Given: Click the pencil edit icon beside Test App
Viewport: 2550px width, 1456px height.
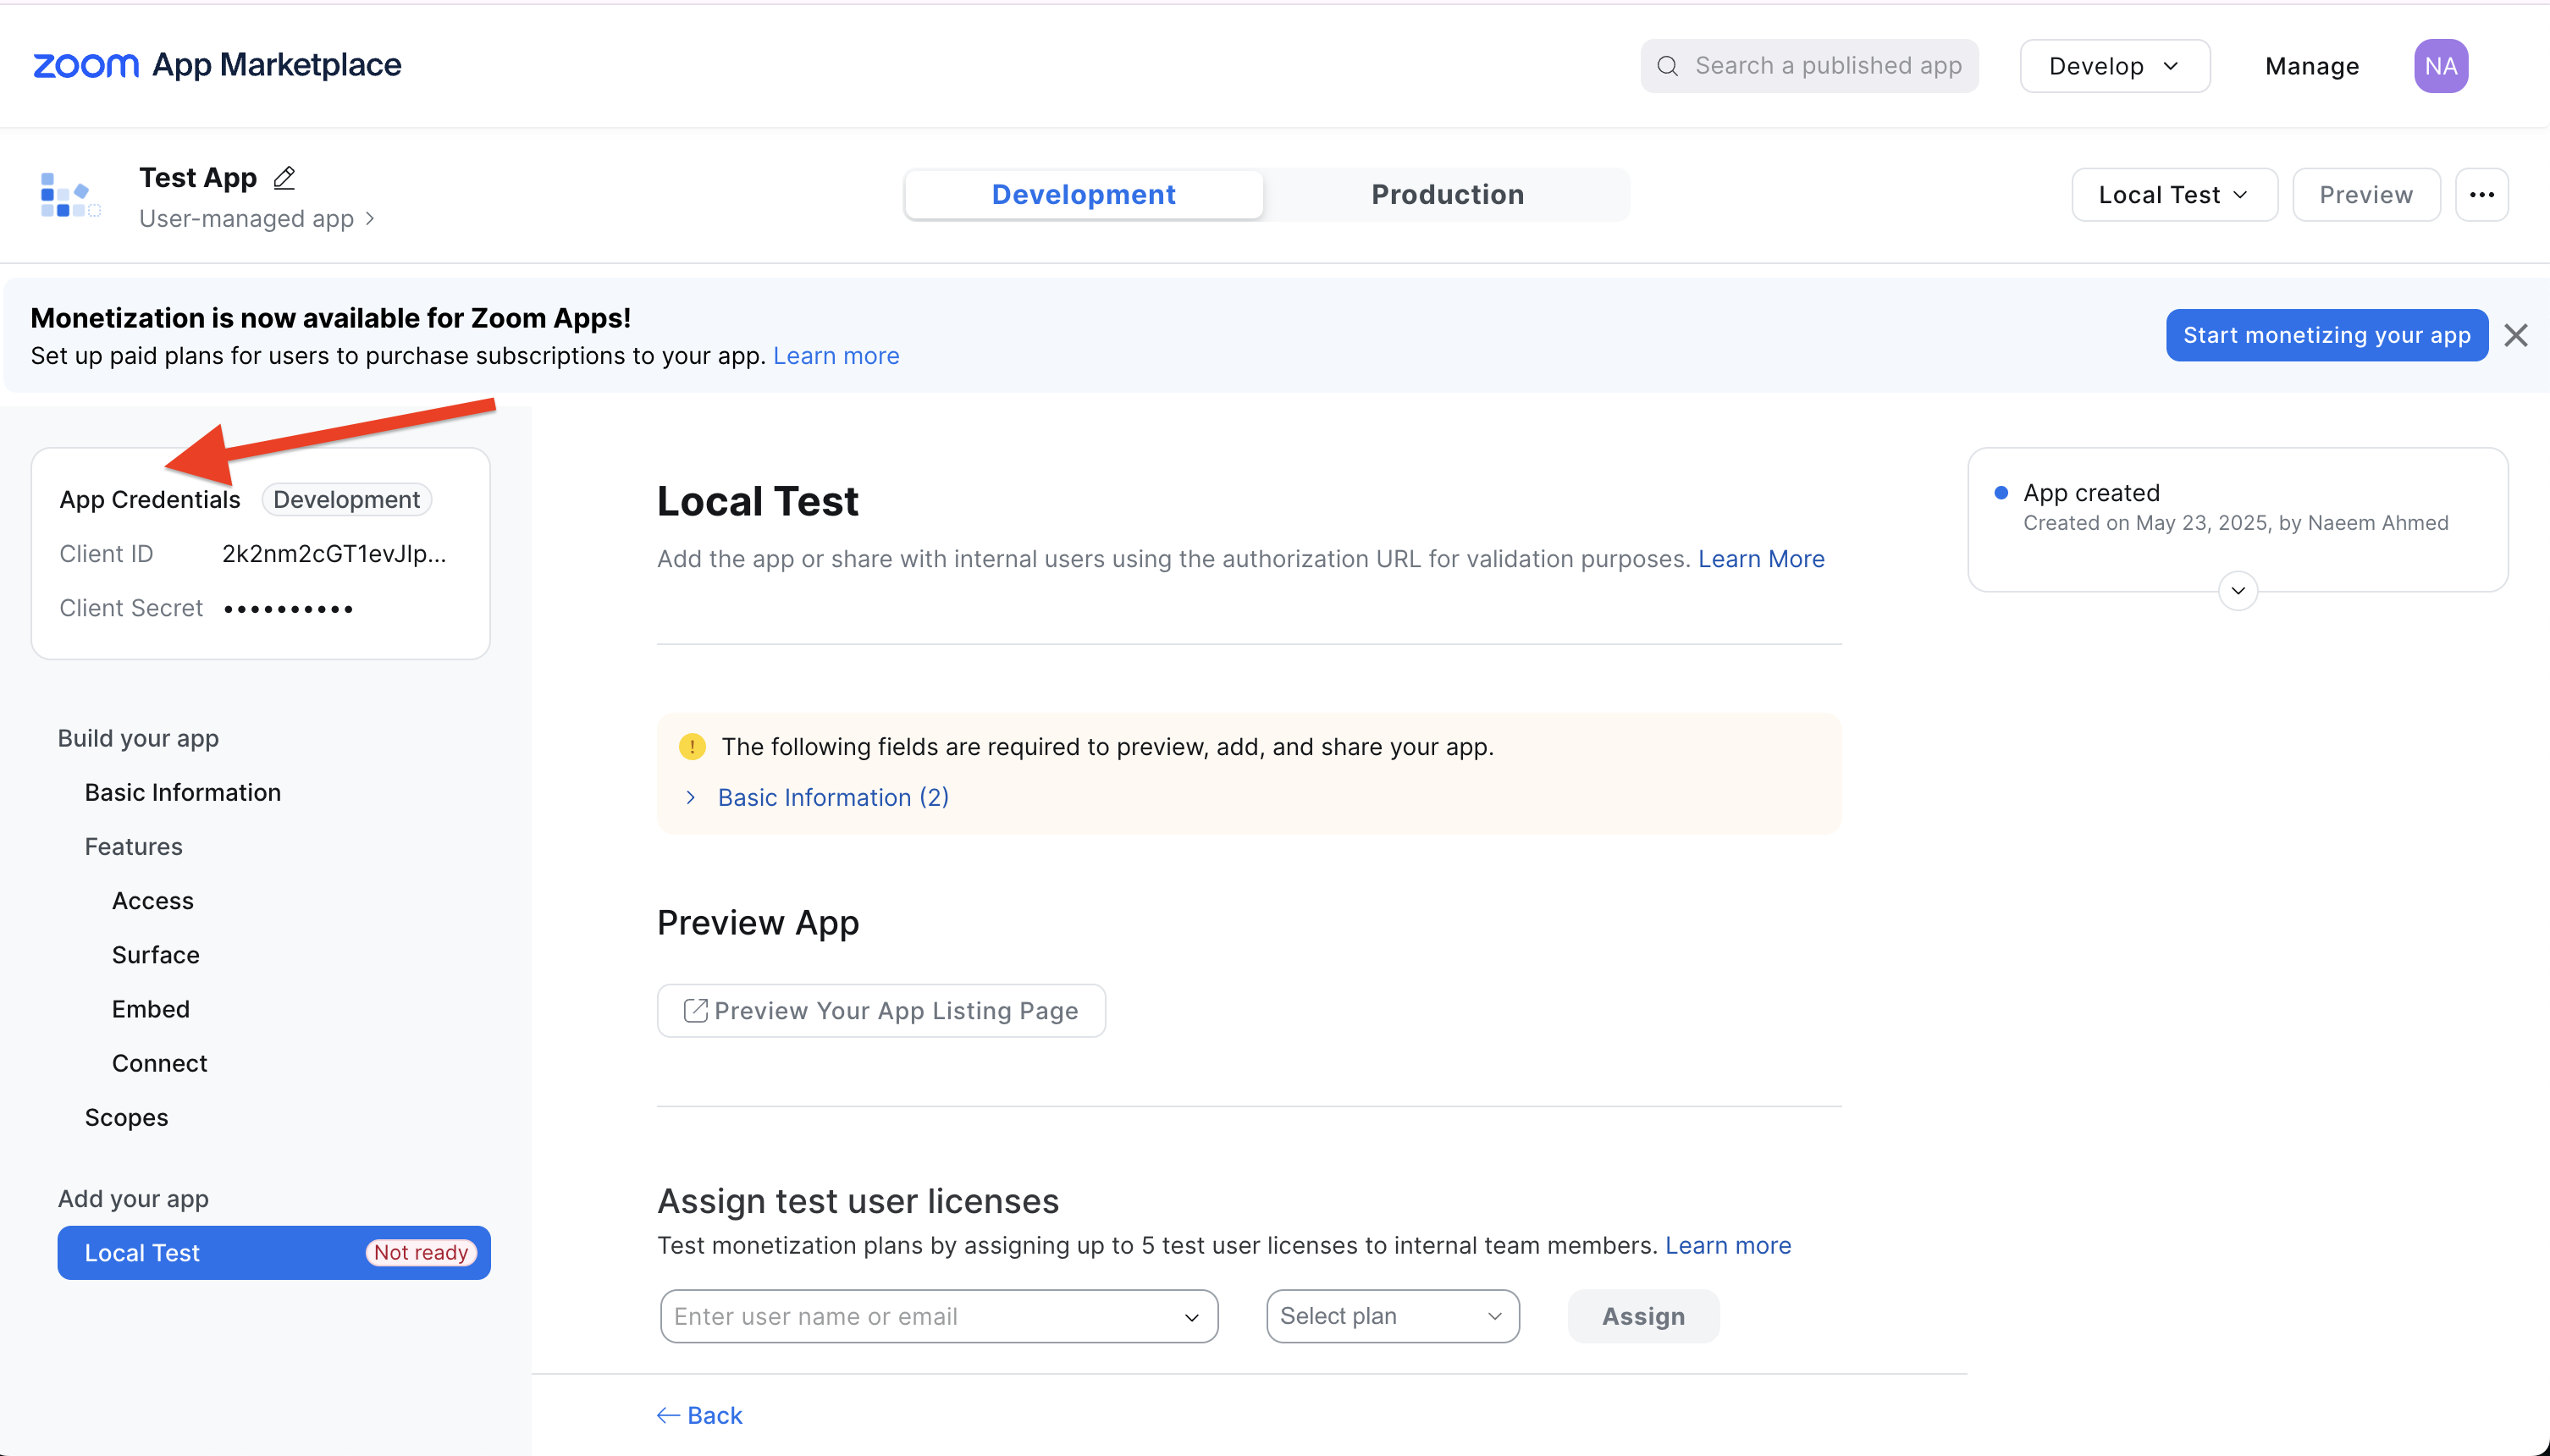Looking at the screenshot, I should coord(284,178).
